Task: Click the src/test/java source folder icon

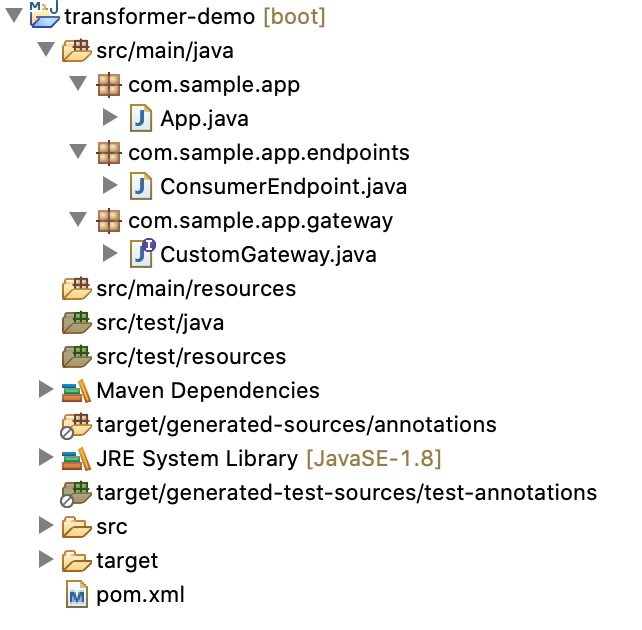Action: click(76, 323)
